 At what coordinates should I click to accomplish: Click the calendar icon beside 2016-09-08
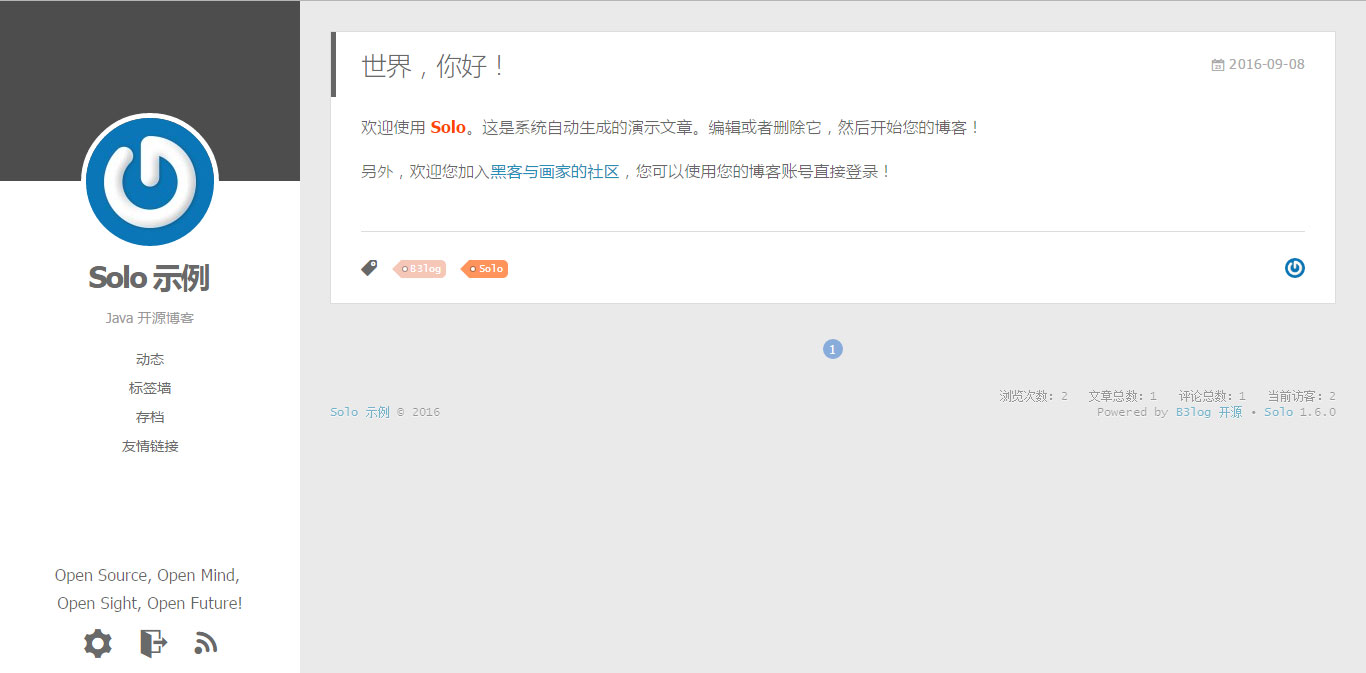1217,65
